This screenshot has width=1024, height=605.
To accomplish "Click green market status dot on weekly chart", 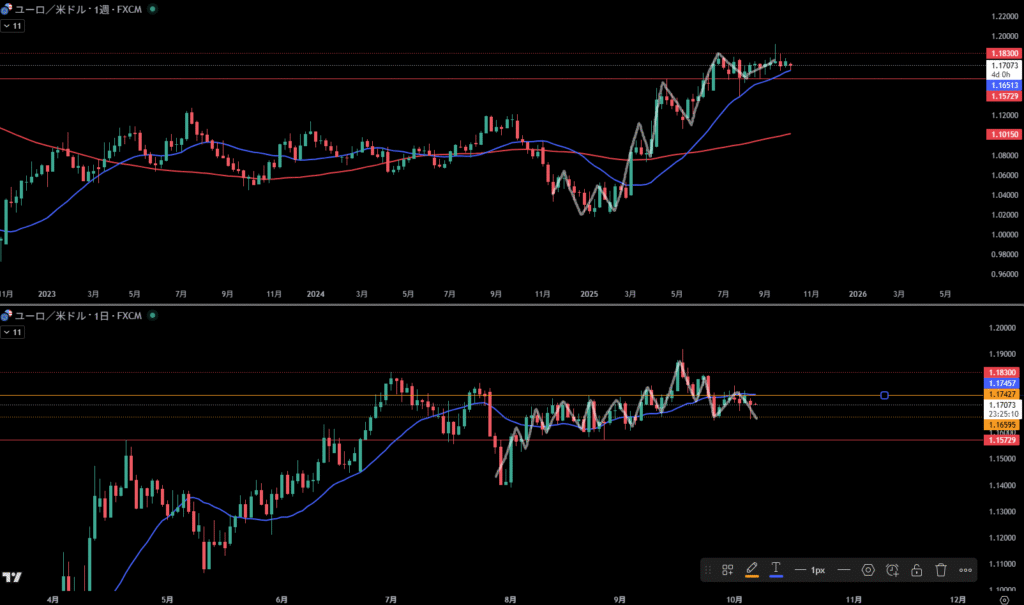I will coord(151,8).
